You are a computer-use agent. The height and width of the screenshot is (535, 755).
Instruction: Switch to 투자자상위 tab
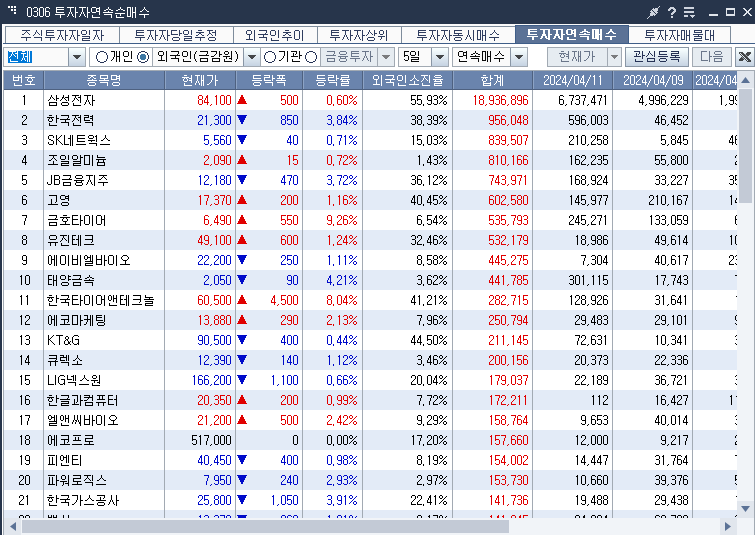(359, 35)
